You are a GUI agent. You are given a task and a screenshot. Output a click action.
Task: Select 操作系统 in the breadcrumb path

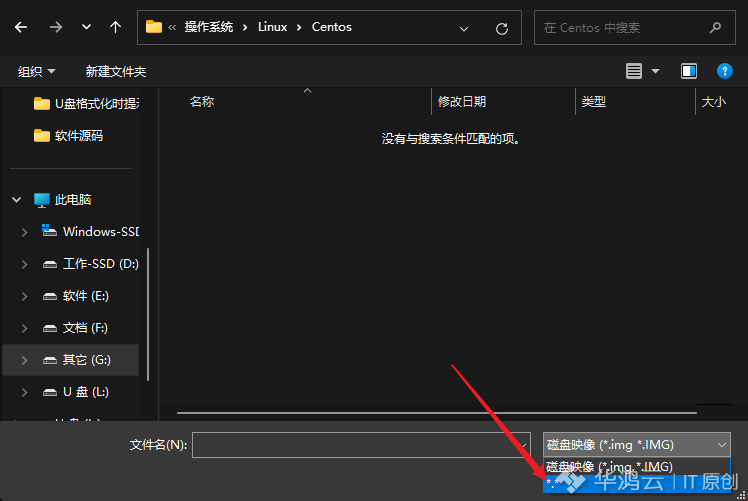coord(209,27)
